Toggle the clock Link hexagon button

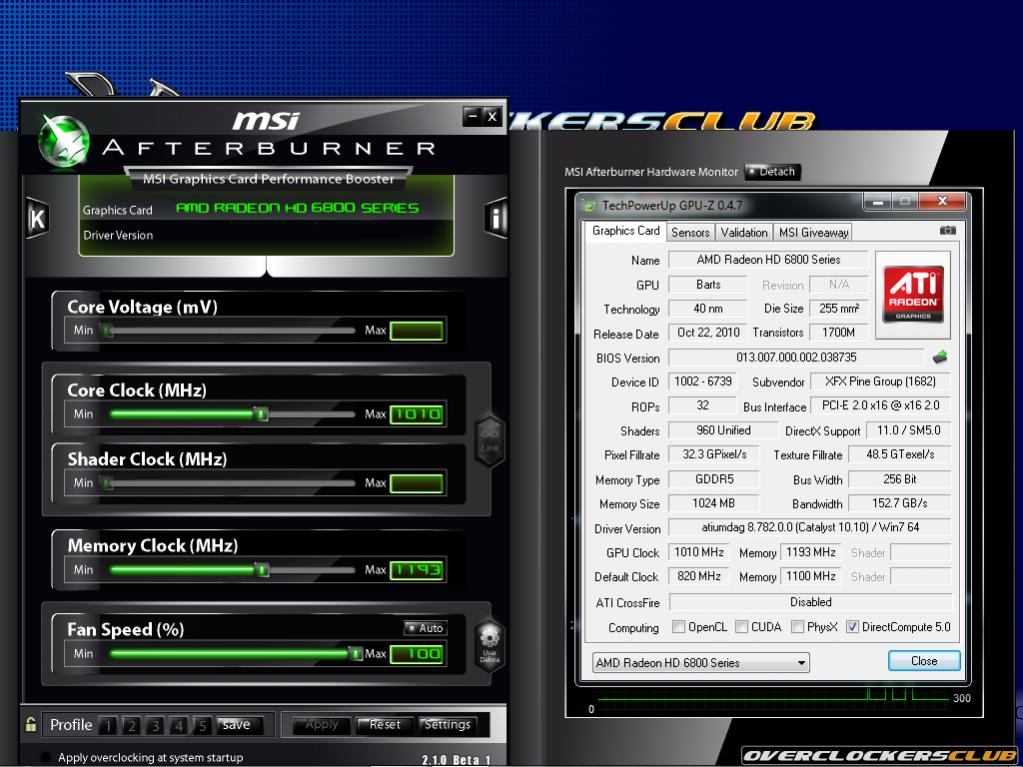click(489, 440)
